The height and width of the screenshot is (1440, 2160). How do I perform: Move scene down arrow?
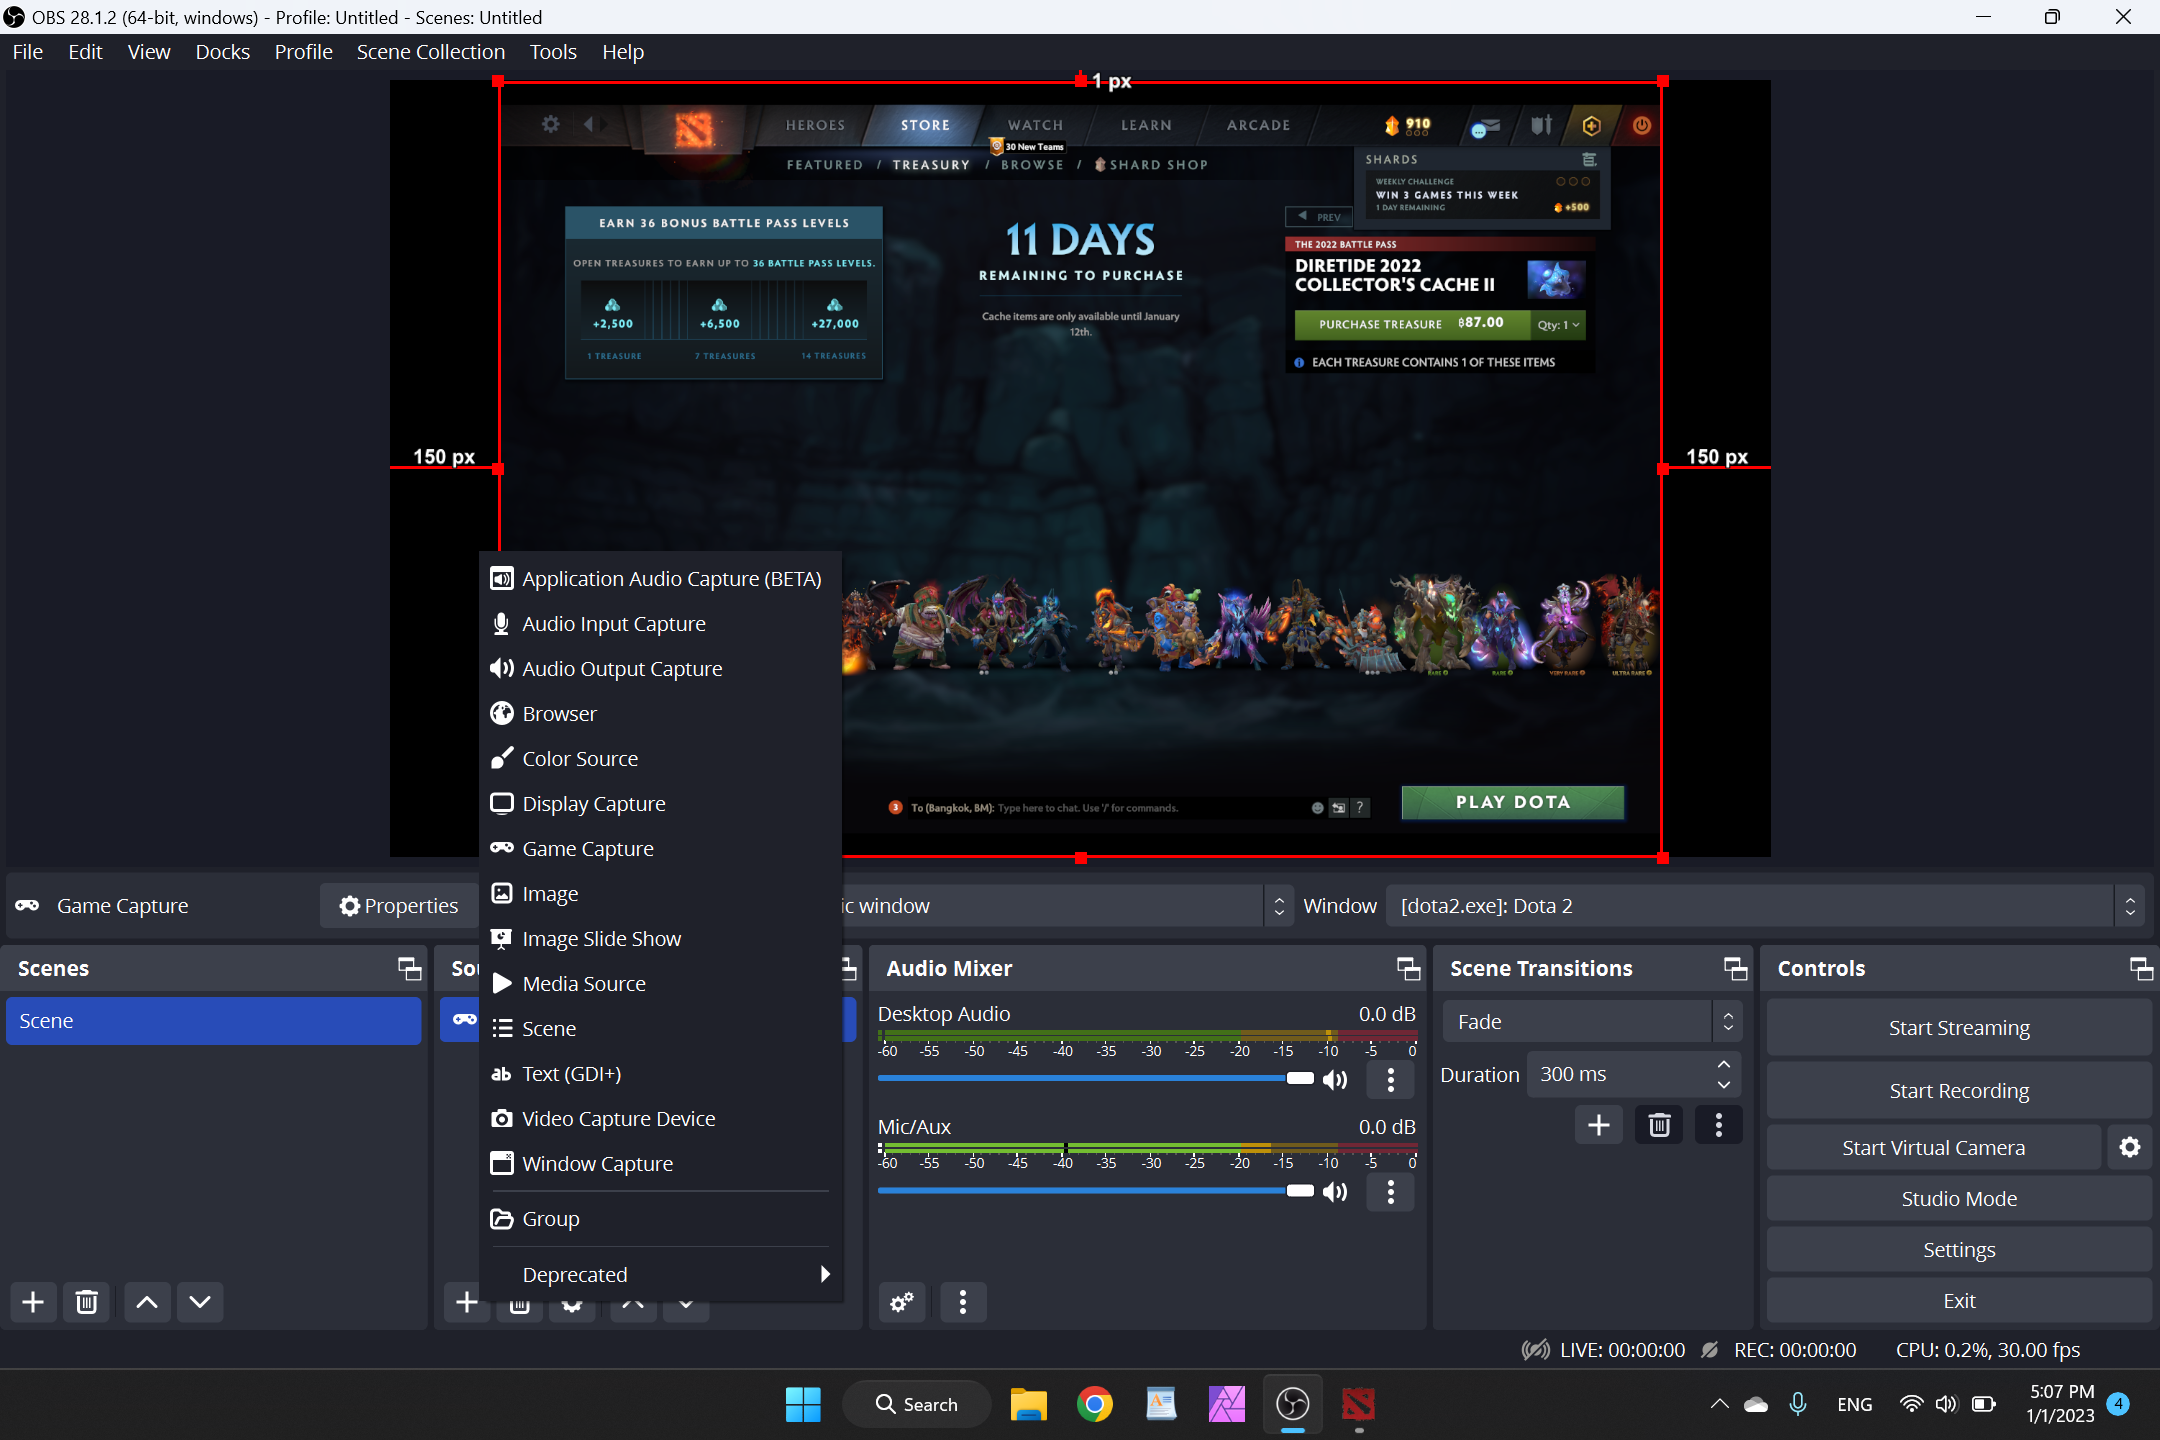[200, 1302]
